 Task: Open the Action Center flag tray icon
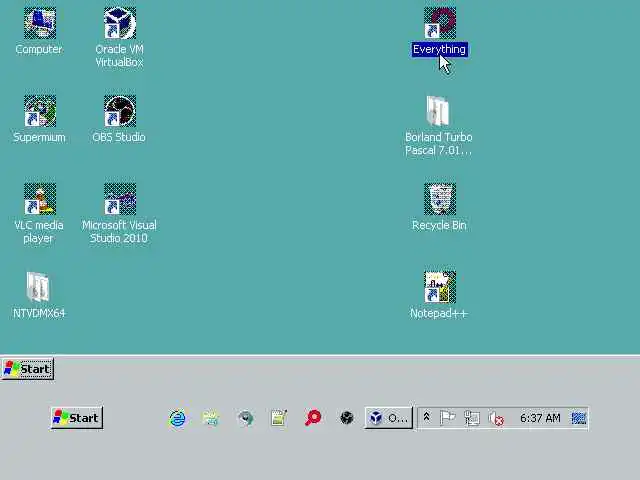tap(447, 418)
